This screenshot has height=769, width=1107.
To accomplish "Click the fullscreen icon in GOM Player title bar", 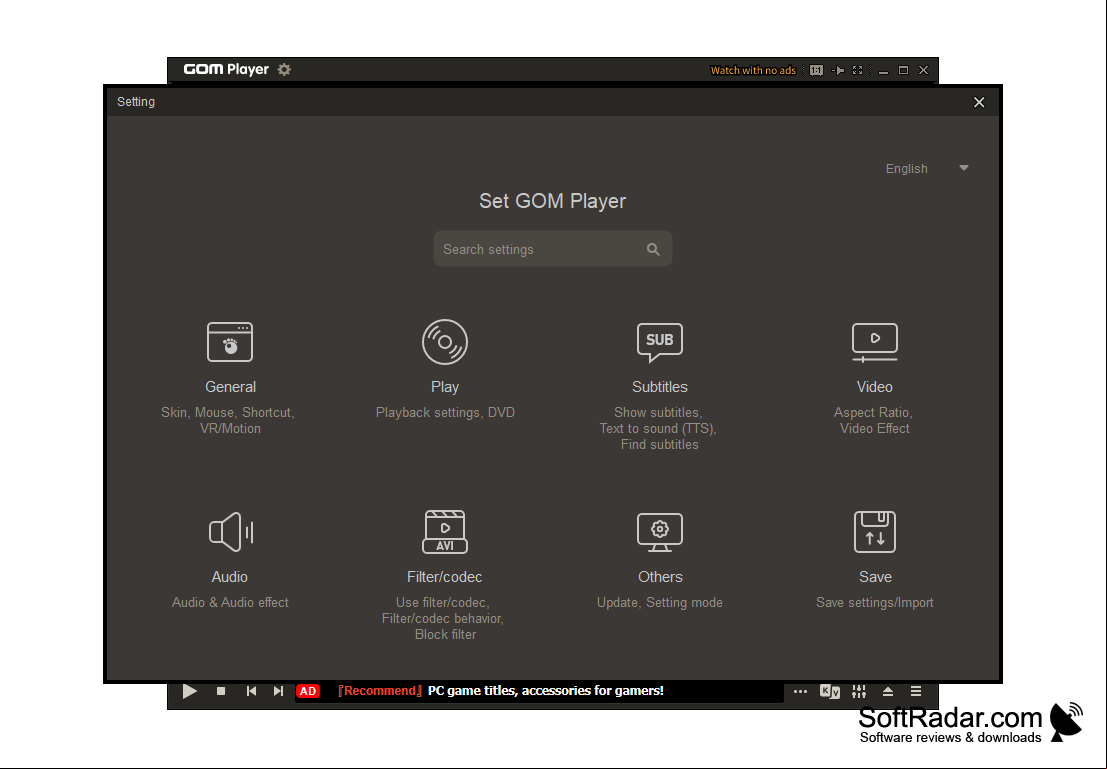I will [x=858, y=70].
